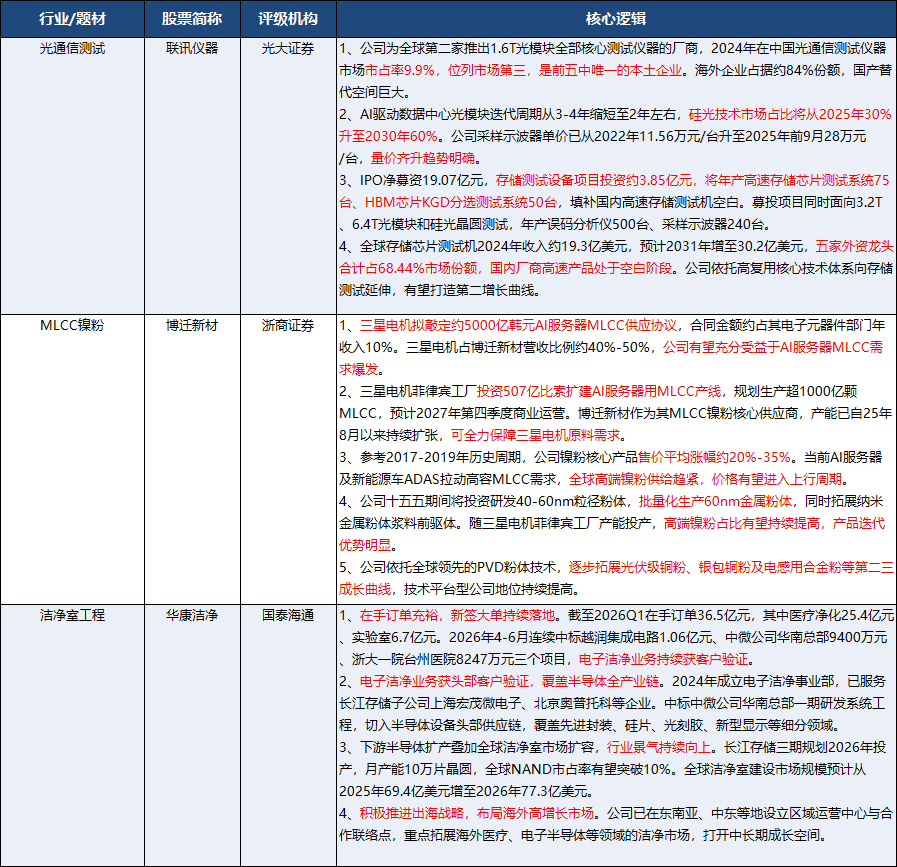Click red text 存储测试设备项目投资约3.85亿元
Viewport: 897px width, 867px height.
point(594,181)
